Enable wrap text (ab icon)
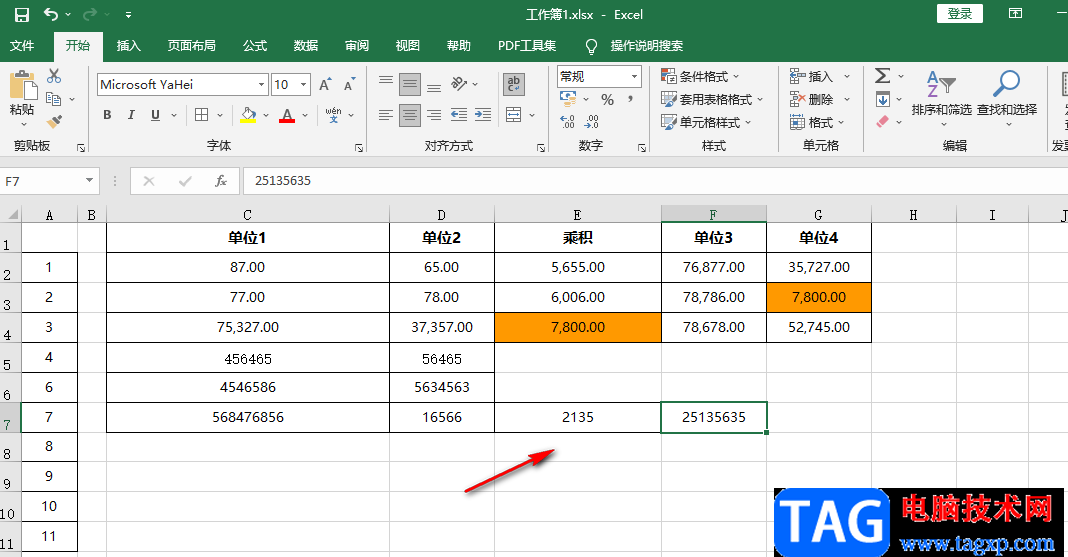 (x=514, y=84)
